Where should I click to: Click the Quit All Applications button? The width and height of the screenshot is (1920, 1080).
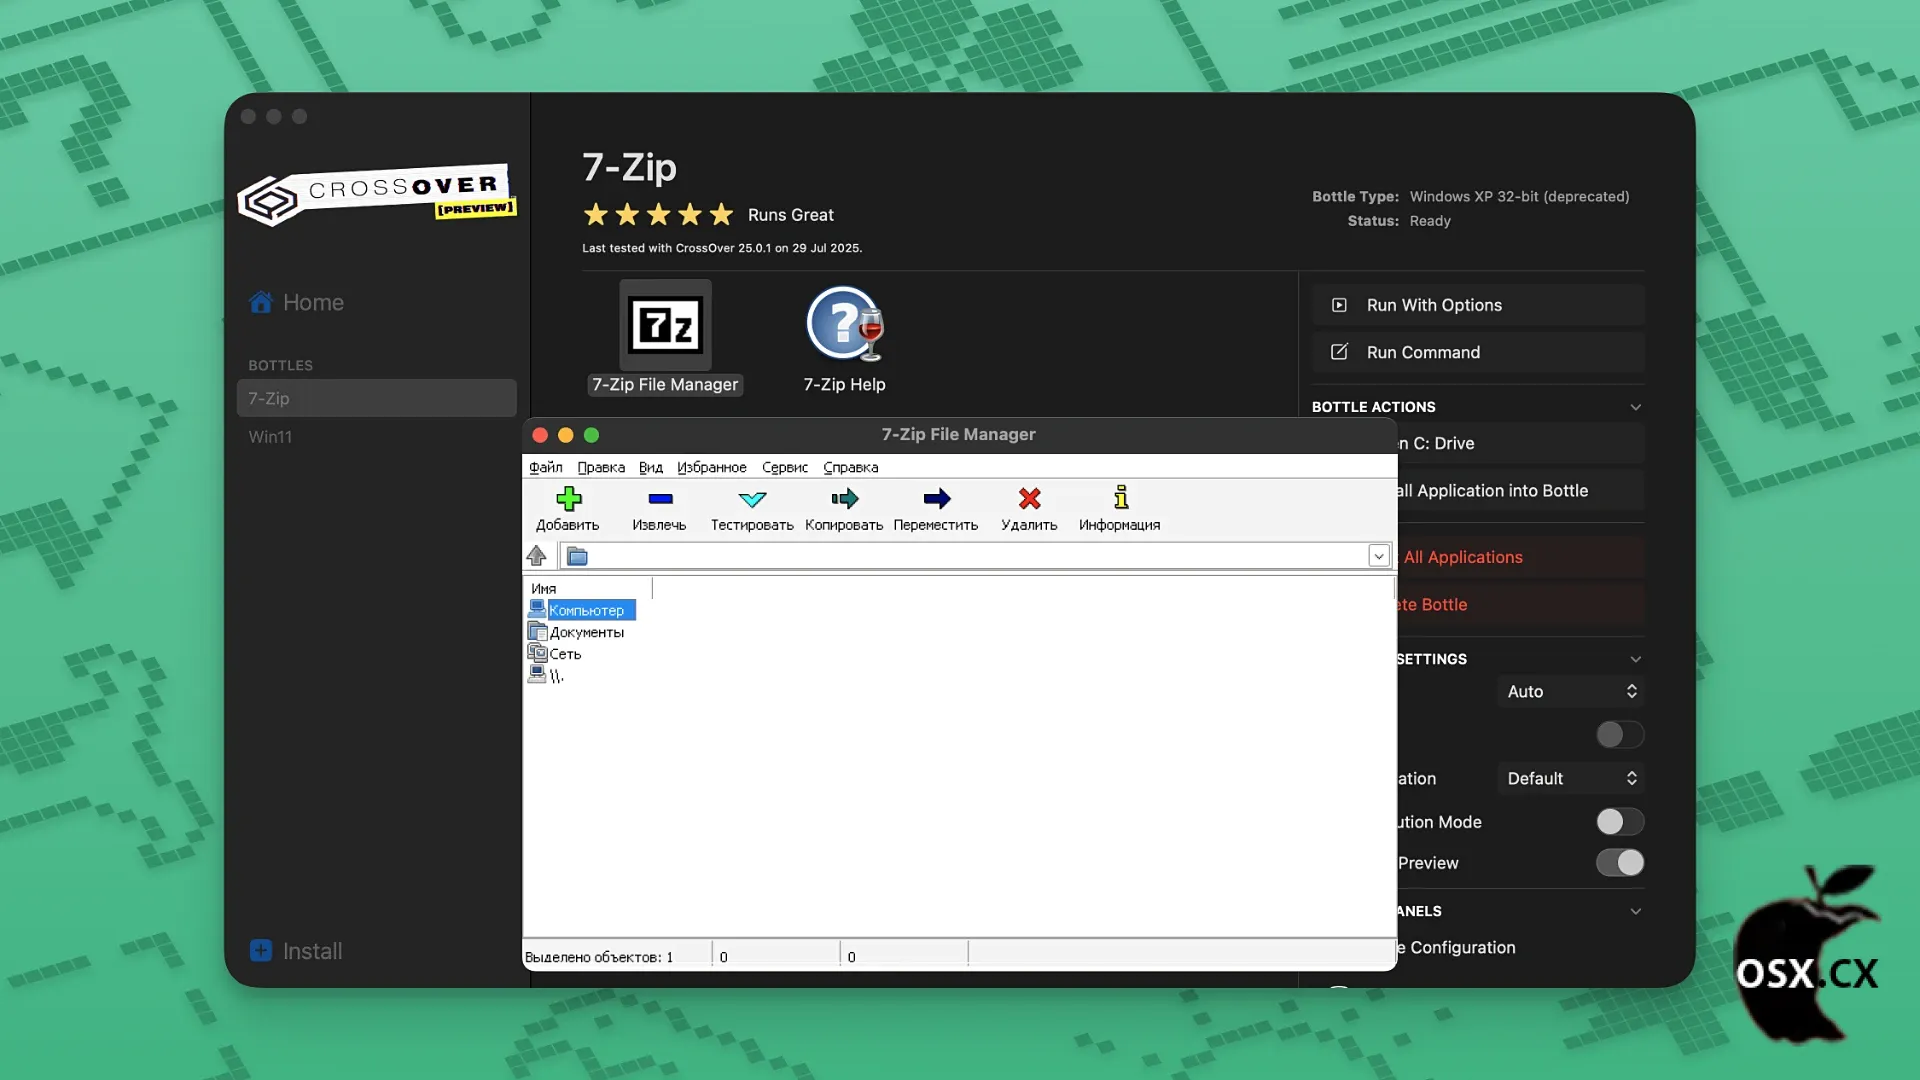1521,557
